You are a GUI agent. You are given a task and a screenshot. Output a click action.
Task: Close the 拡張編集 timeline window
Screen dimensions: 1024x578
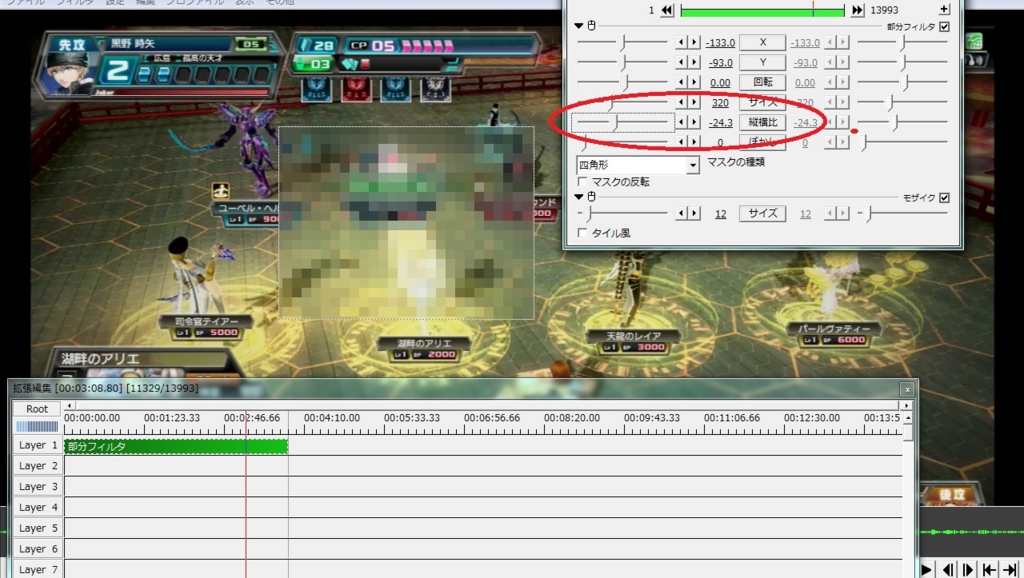pos(907,389)
